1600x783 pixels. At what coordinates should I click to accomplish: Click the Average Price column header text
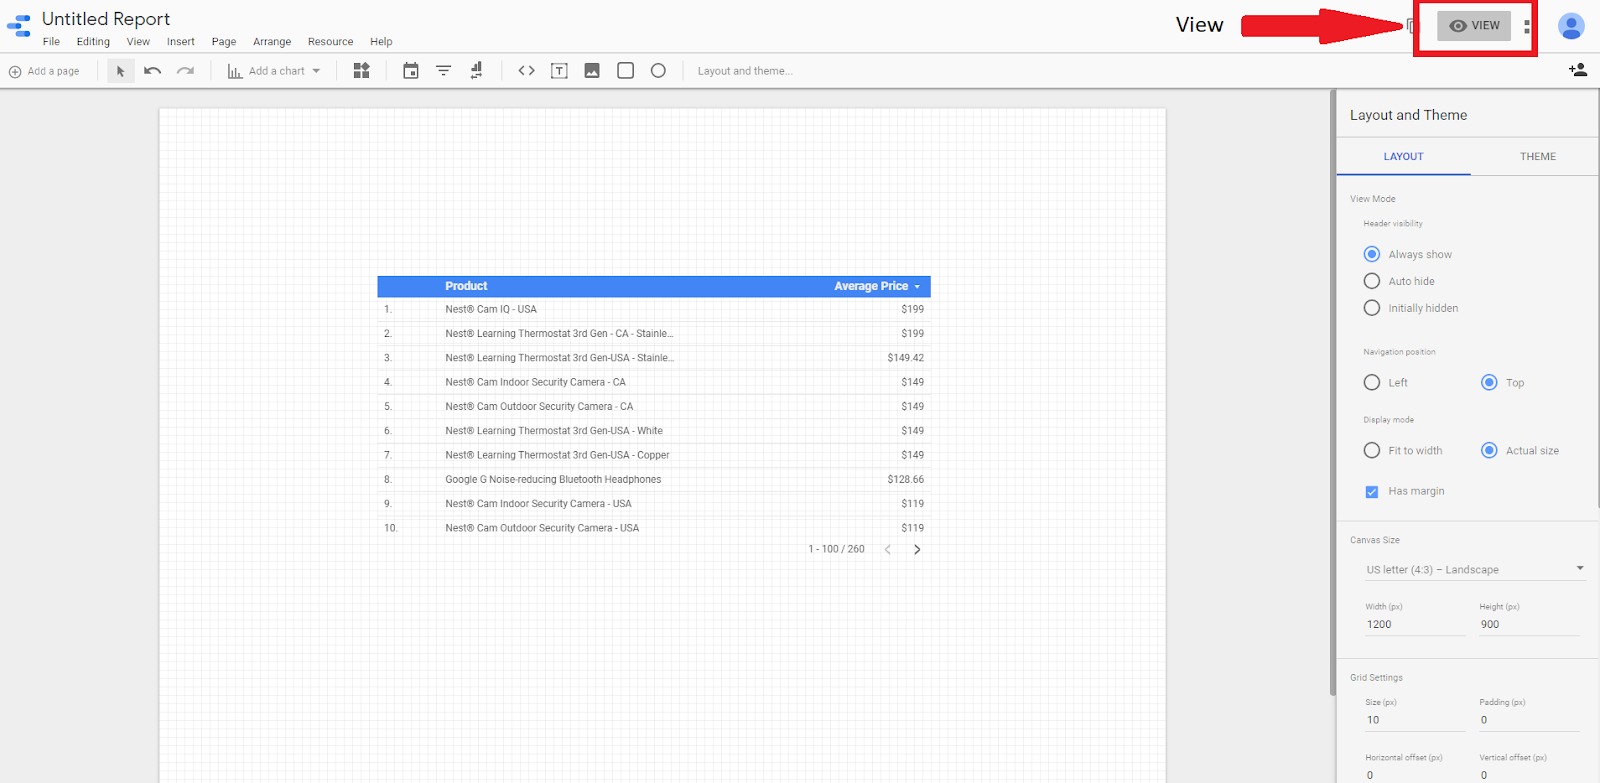coord(871,286)
